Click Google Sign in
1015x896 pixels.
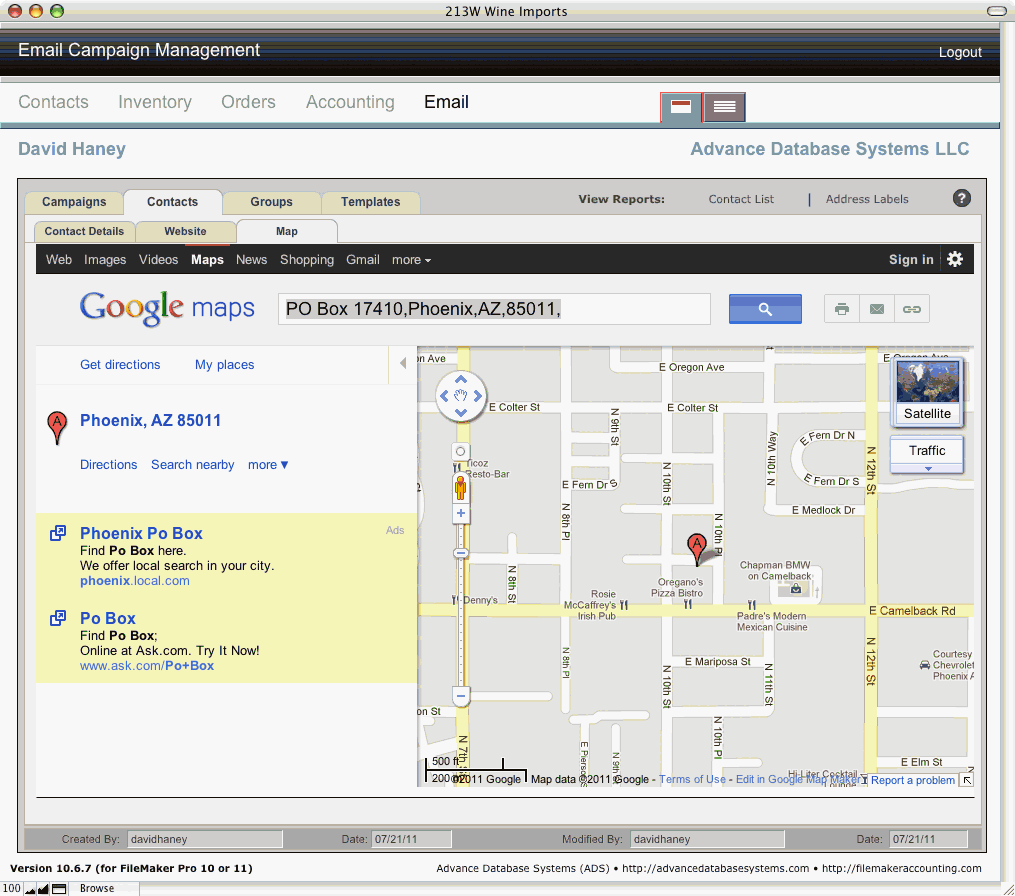pyautogui.click(x=911, y=259)
